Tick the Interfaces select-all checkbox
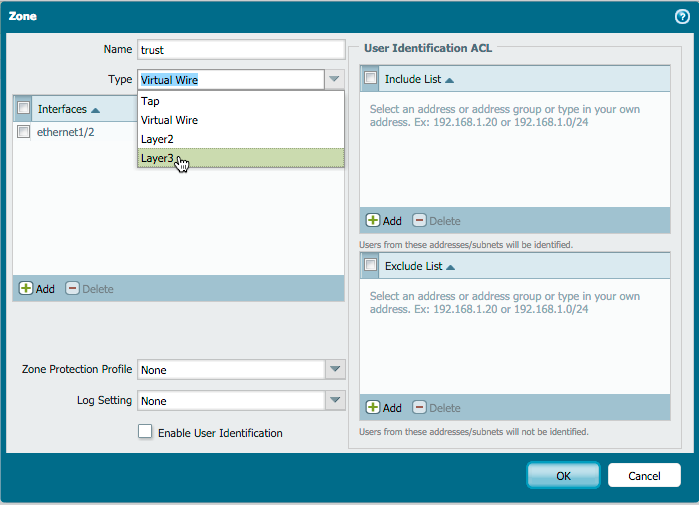 (x=23, y=108)
